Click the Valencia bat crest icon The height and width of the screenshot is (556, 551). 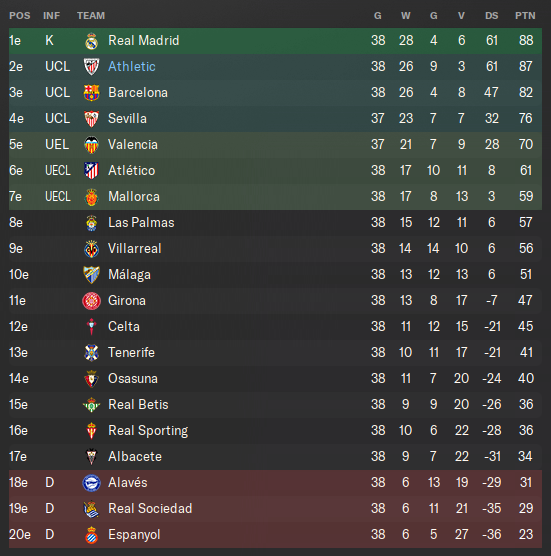point(91,145)
